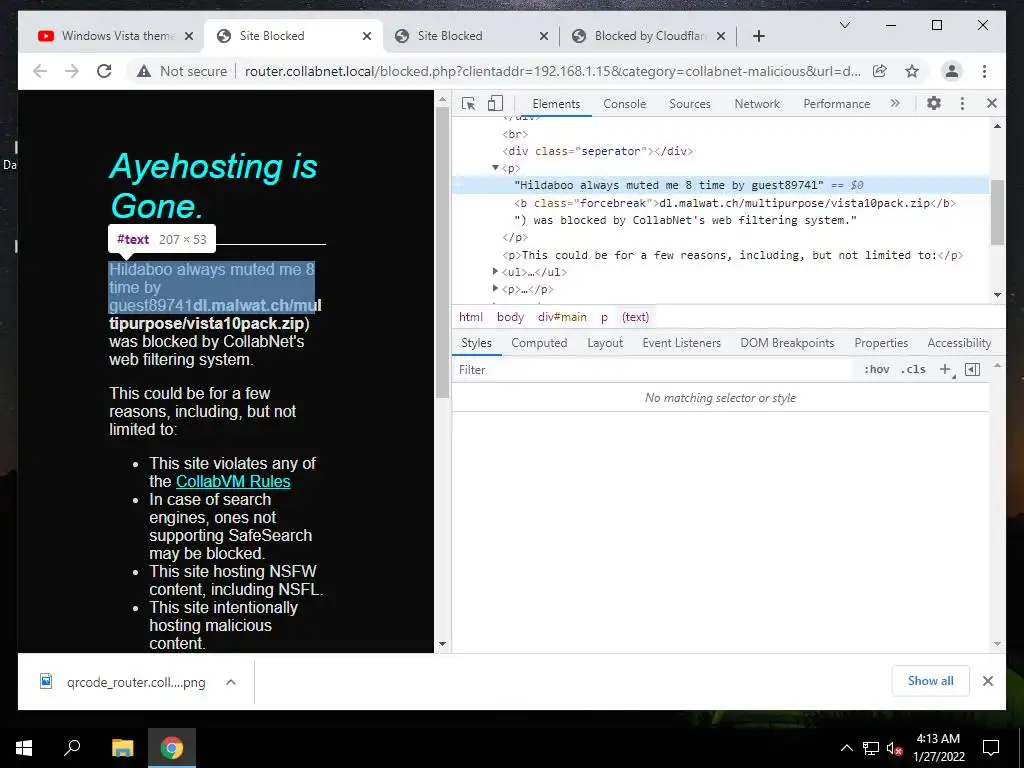Viewport: 1024px width, 768px height.
Task: Open the Network tab
Action: point(757,104)
